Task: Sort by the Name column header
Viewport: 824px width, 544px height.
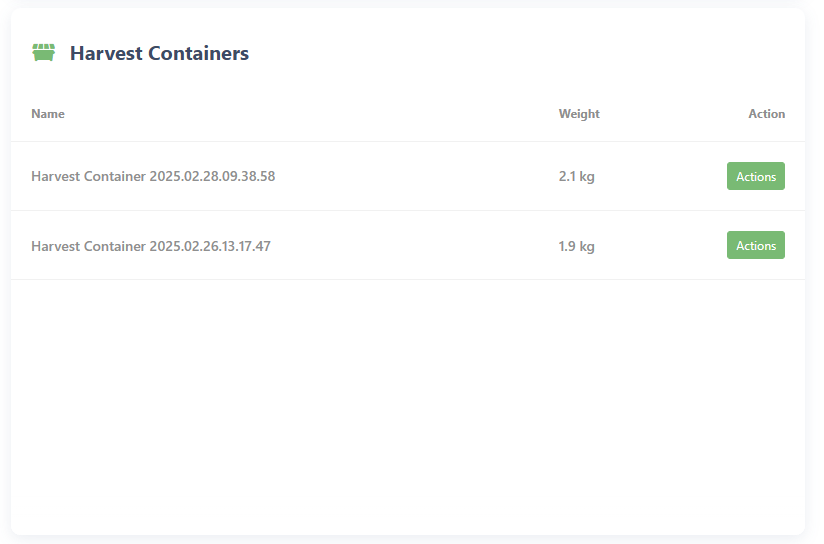Action: (48, 114)
